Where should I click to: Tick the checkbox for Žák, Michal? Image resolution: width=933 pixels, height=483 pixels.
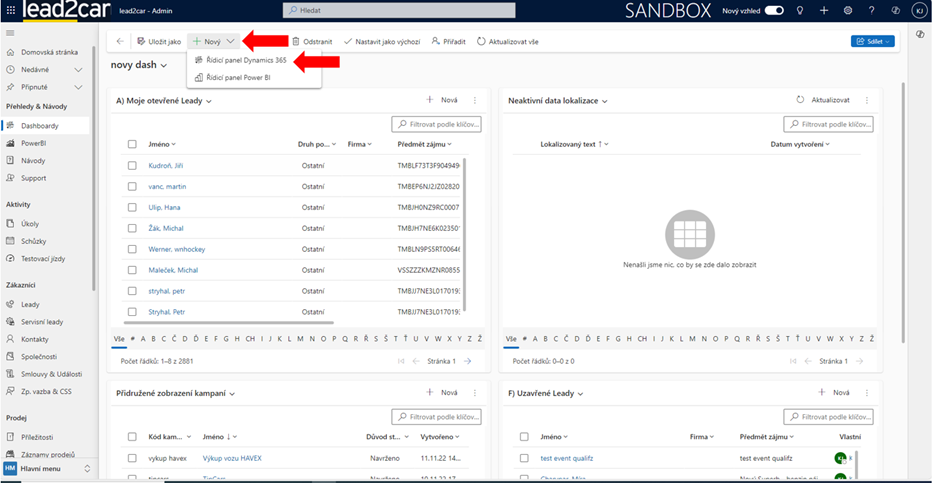point(132,228)
